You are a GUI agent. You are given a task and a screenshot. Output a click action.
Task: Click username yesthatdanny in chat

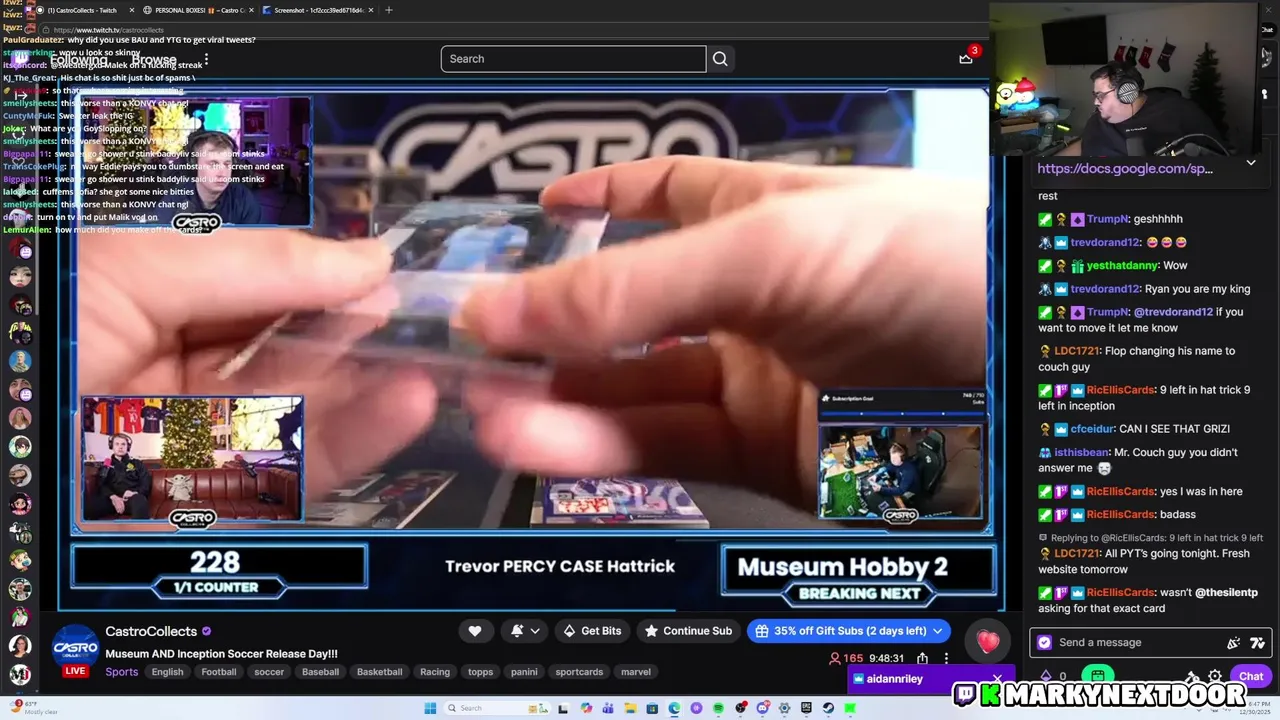pyautogui.click(x=1122, y=265)
